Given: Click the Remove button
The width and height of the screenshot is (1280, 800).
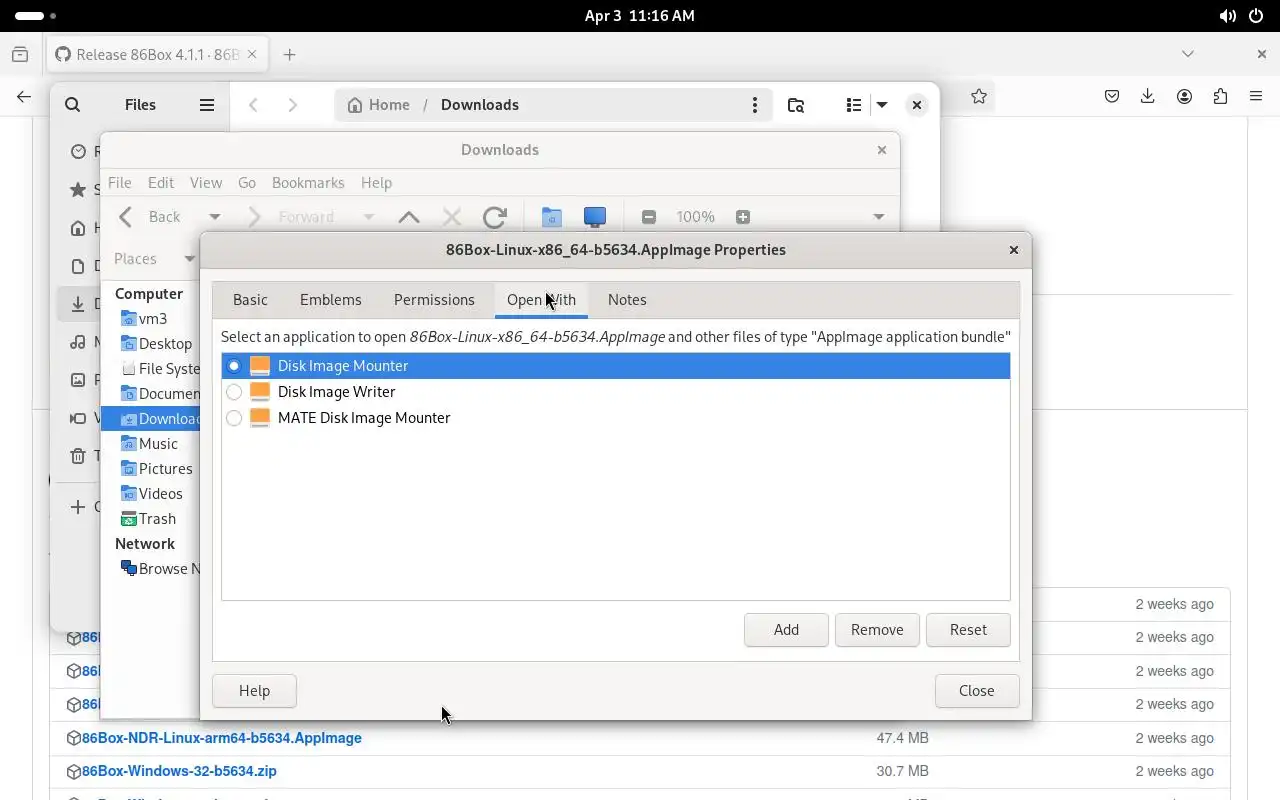Looking at the screenshot, I should click(x=877, y=630).
